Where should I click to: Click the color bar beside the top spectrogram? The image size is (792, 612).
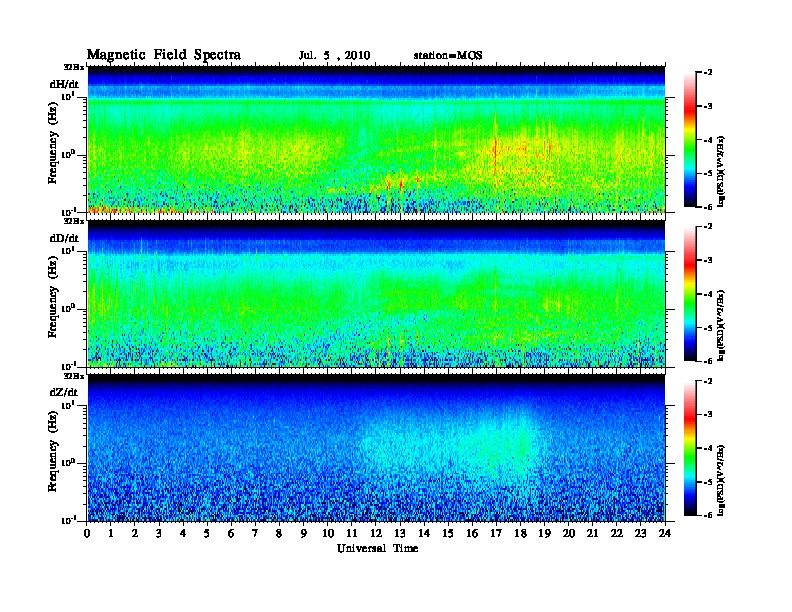point(690,139)
